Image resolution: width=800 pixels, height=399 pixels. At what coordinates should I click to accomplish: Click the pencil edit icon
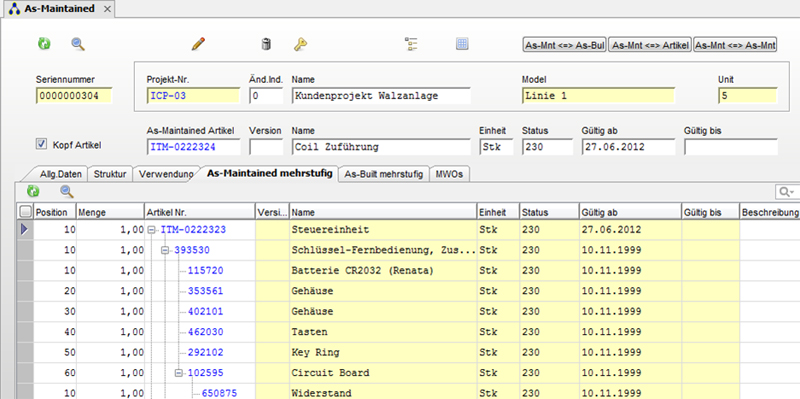pos(198,44)
